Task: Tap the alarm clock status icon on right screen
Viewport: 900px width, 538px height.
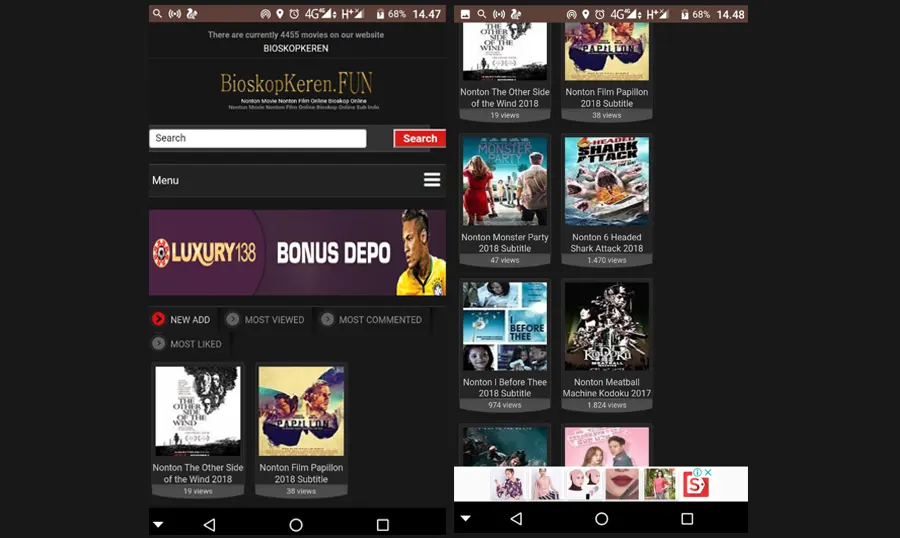Action: tap(599, 14)
